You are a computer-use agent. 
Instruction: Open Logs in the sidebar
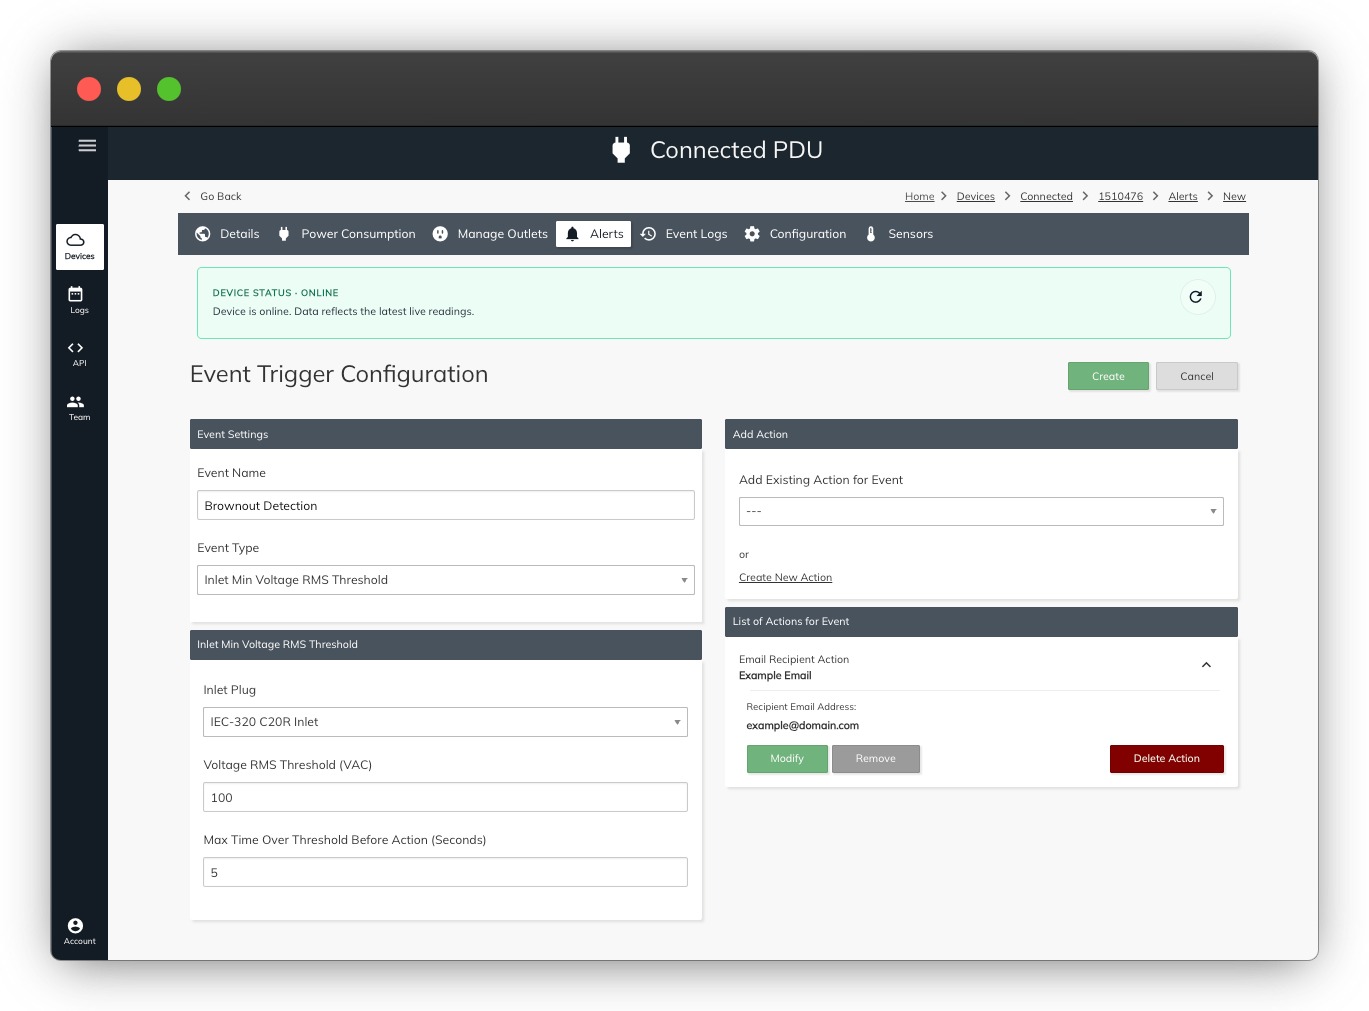click(80, 300)
